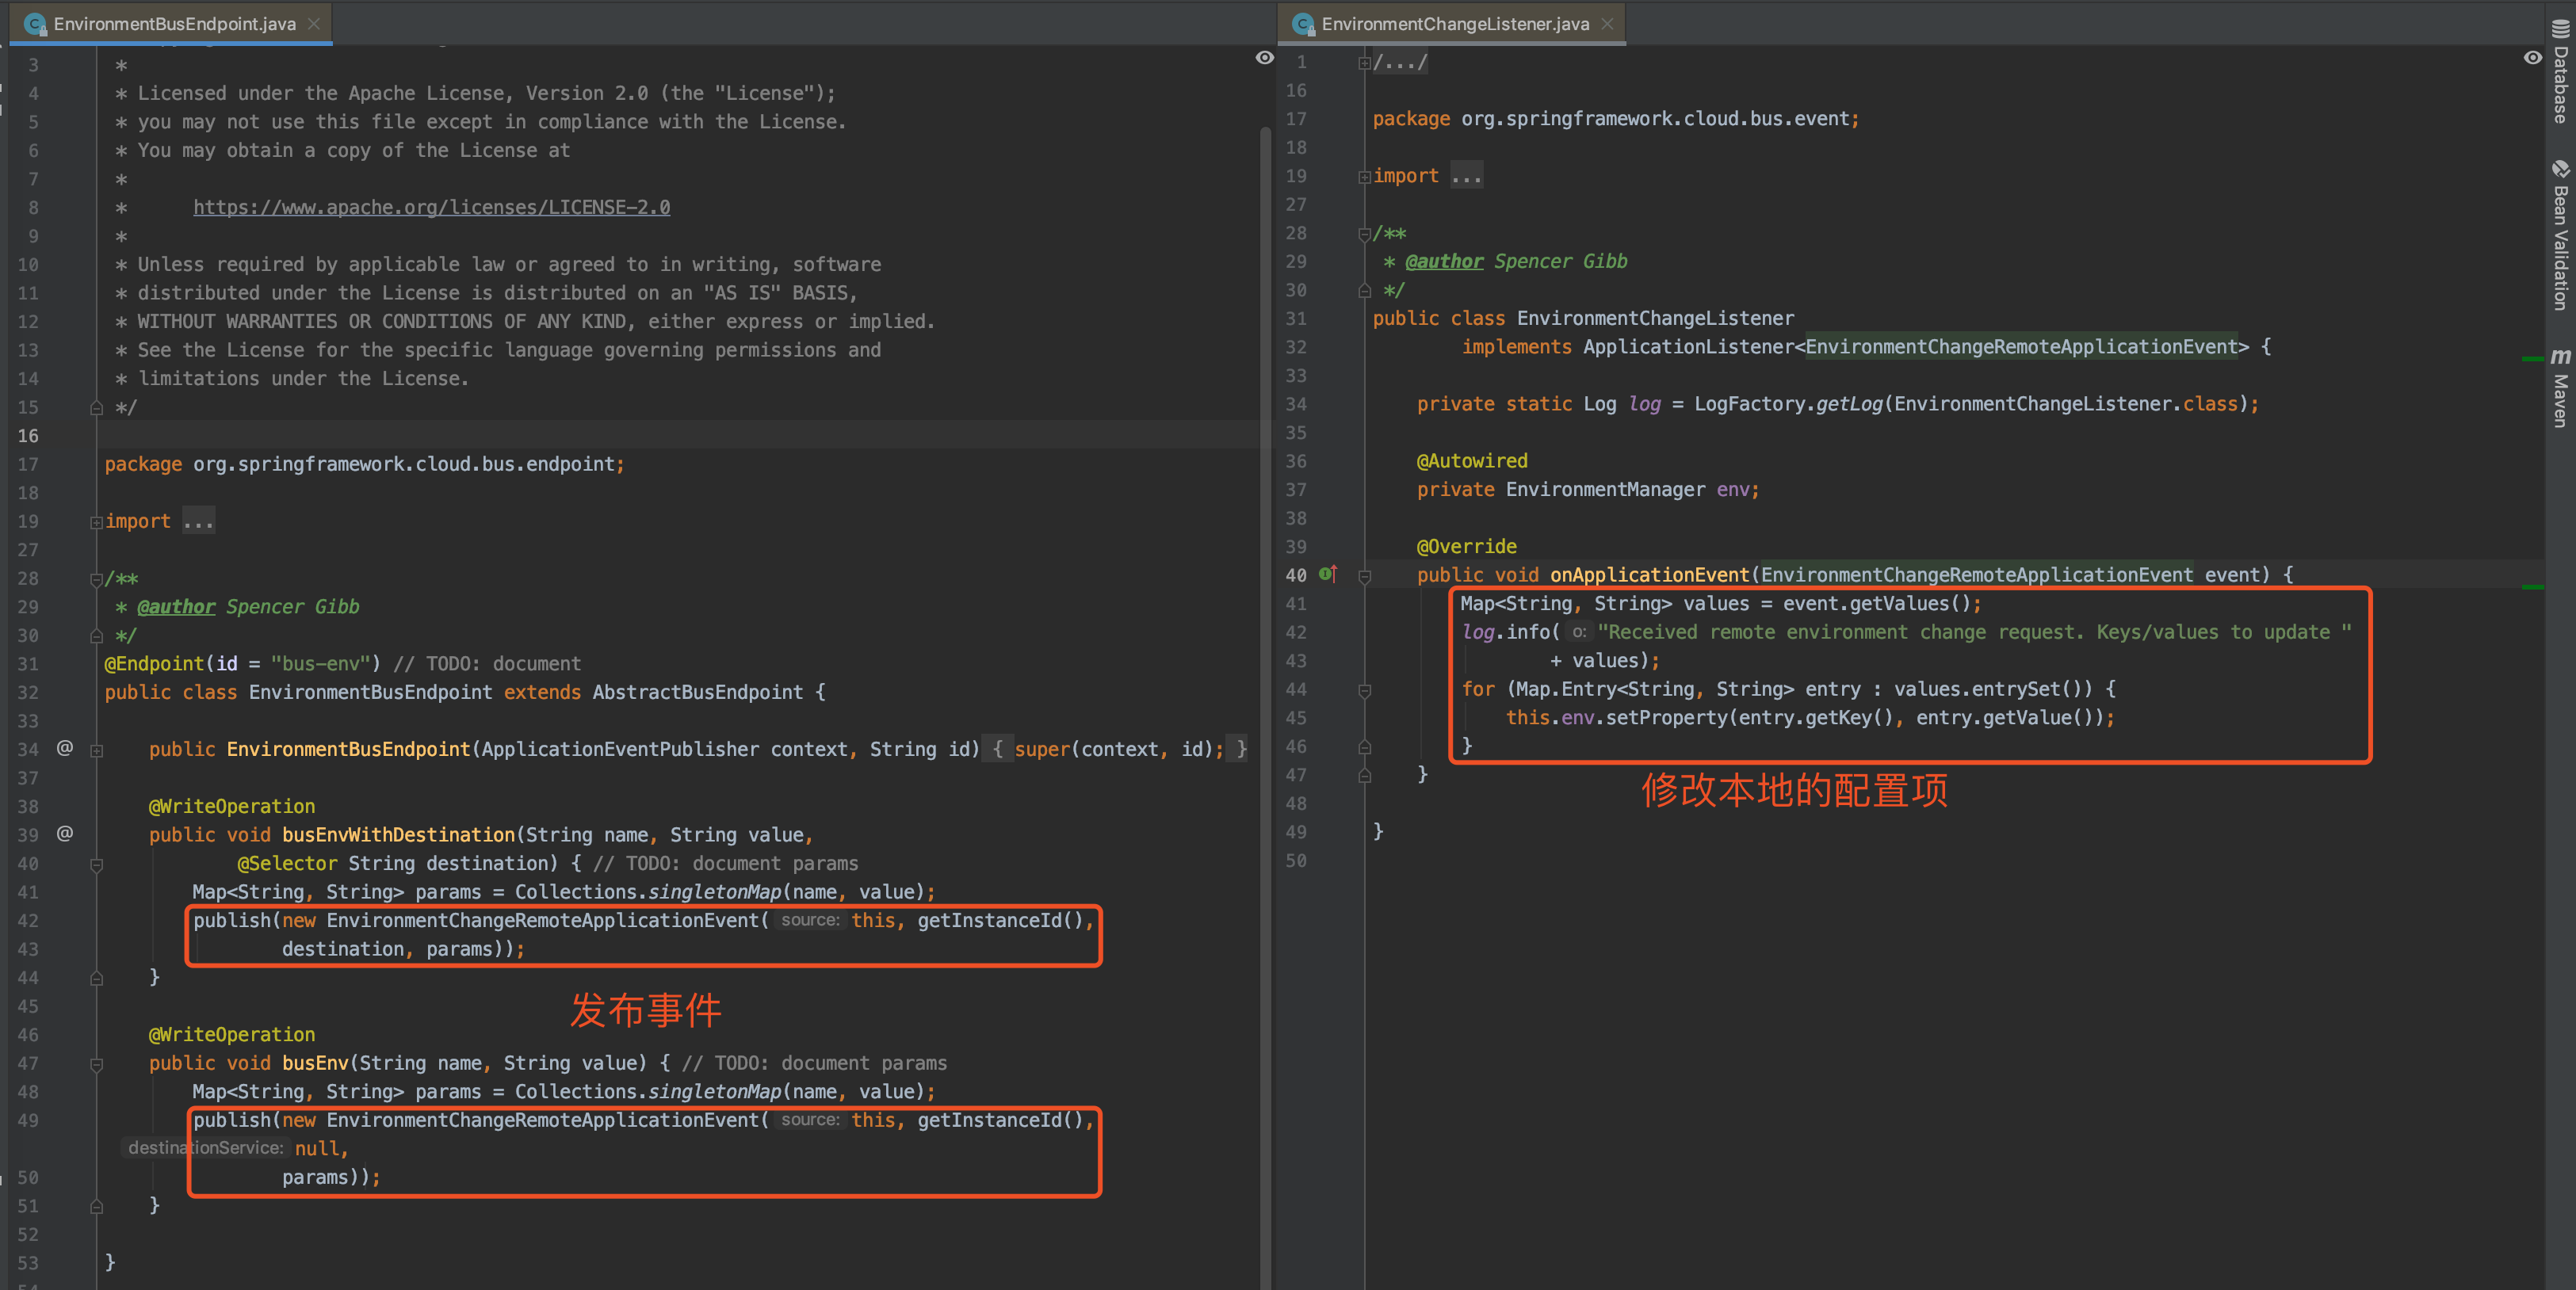This screenshot has height=1290, width=2576.
Task: Open the Bean Validation tool window
Action: 2560,236
